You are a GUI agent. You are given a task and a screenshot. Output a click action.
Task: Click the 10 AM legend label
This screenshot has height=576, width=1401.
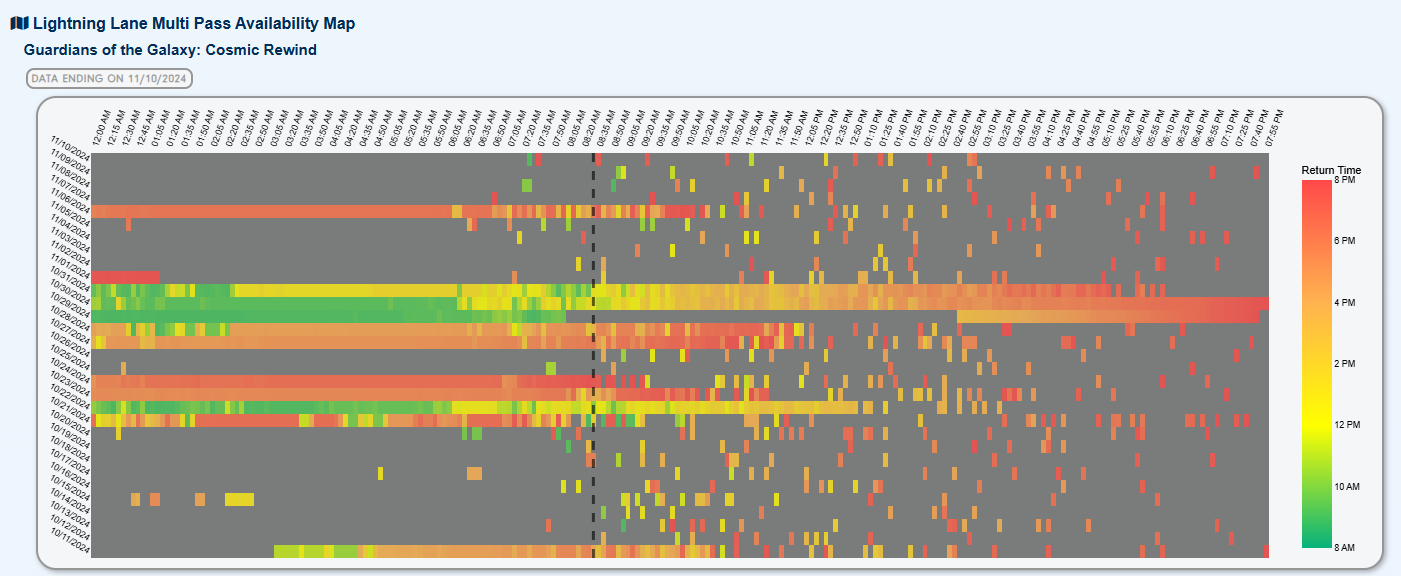click(1348, 486)
